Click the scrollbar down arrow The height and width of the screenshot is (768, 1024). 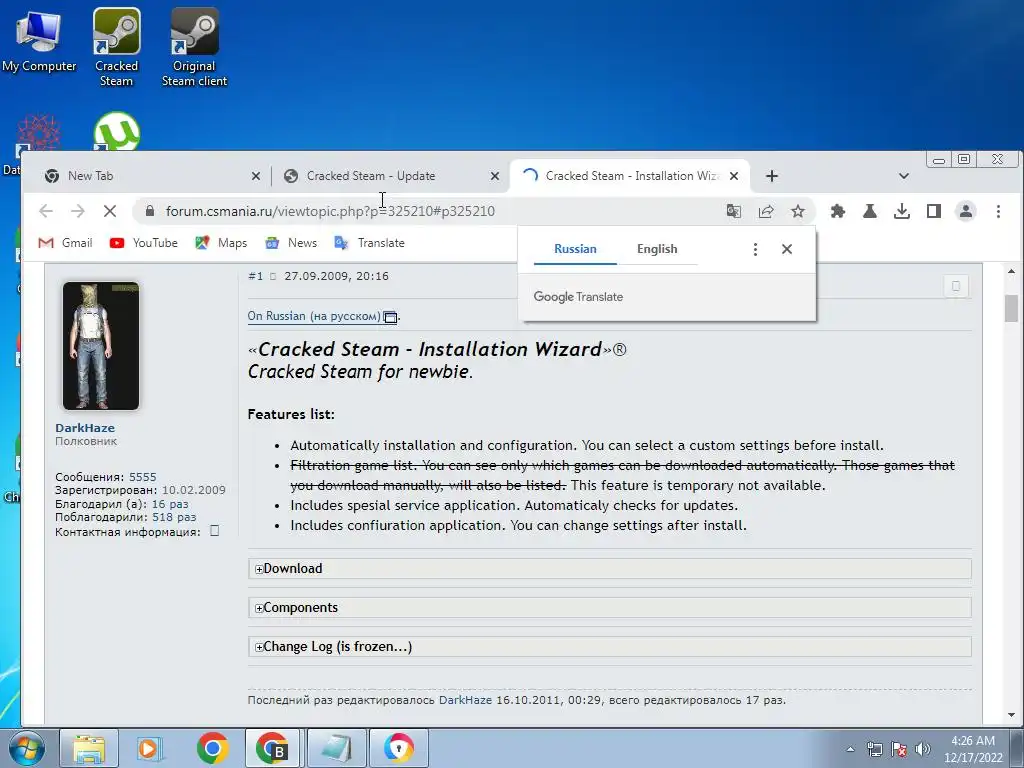(1011, 715)
